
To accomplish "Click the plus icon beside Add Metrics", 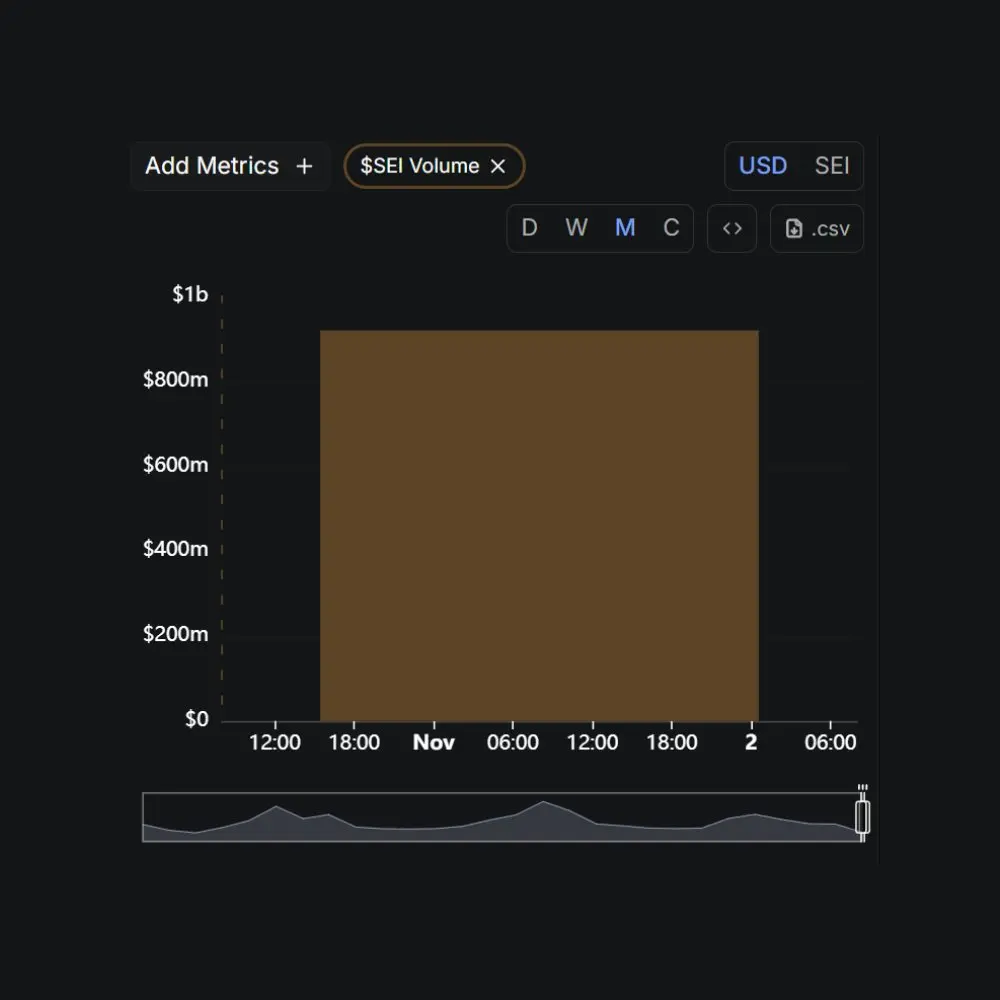I will pos(304,166).
